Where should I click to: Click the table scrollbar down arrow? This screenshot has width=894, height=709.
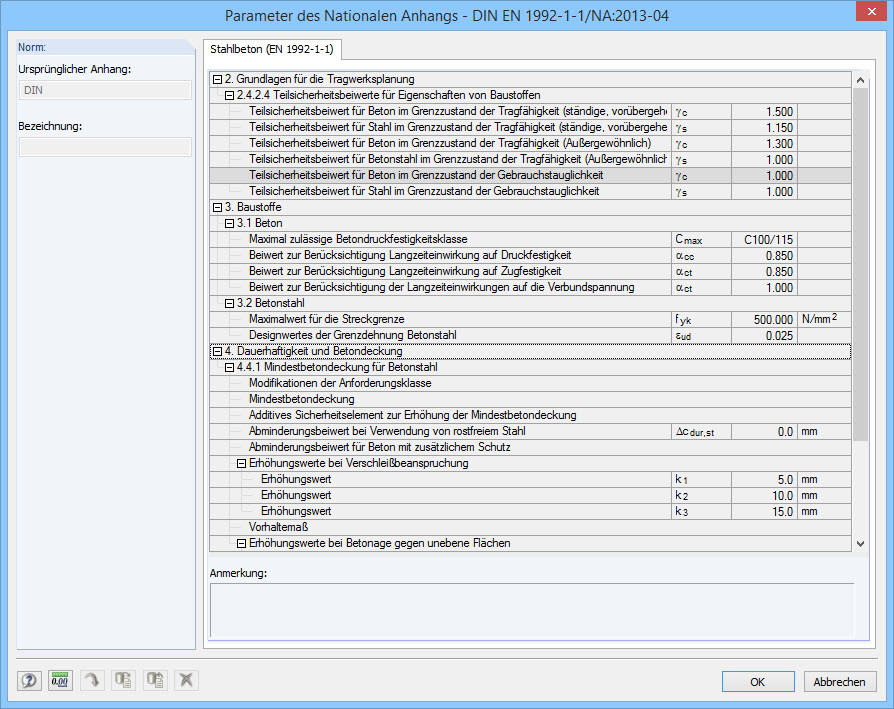859,544
